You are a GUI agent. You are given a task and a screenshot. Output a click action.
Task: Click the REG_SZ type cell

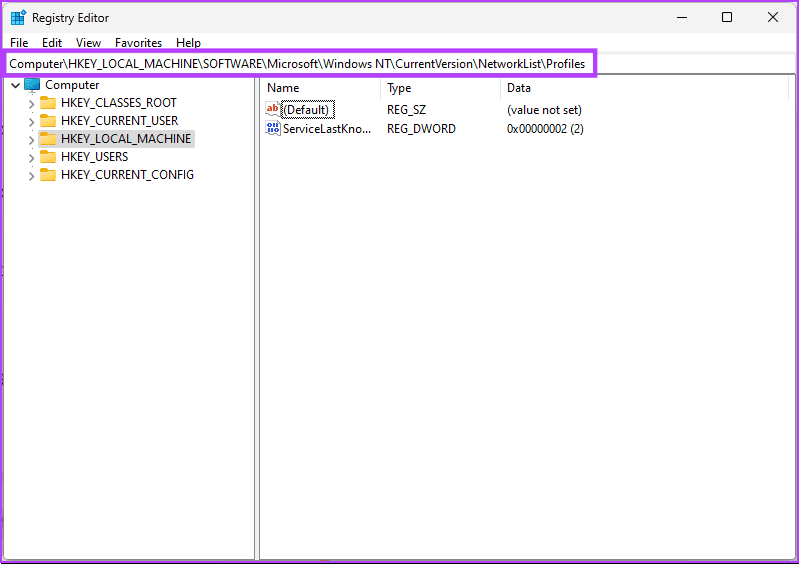[406, 110]
